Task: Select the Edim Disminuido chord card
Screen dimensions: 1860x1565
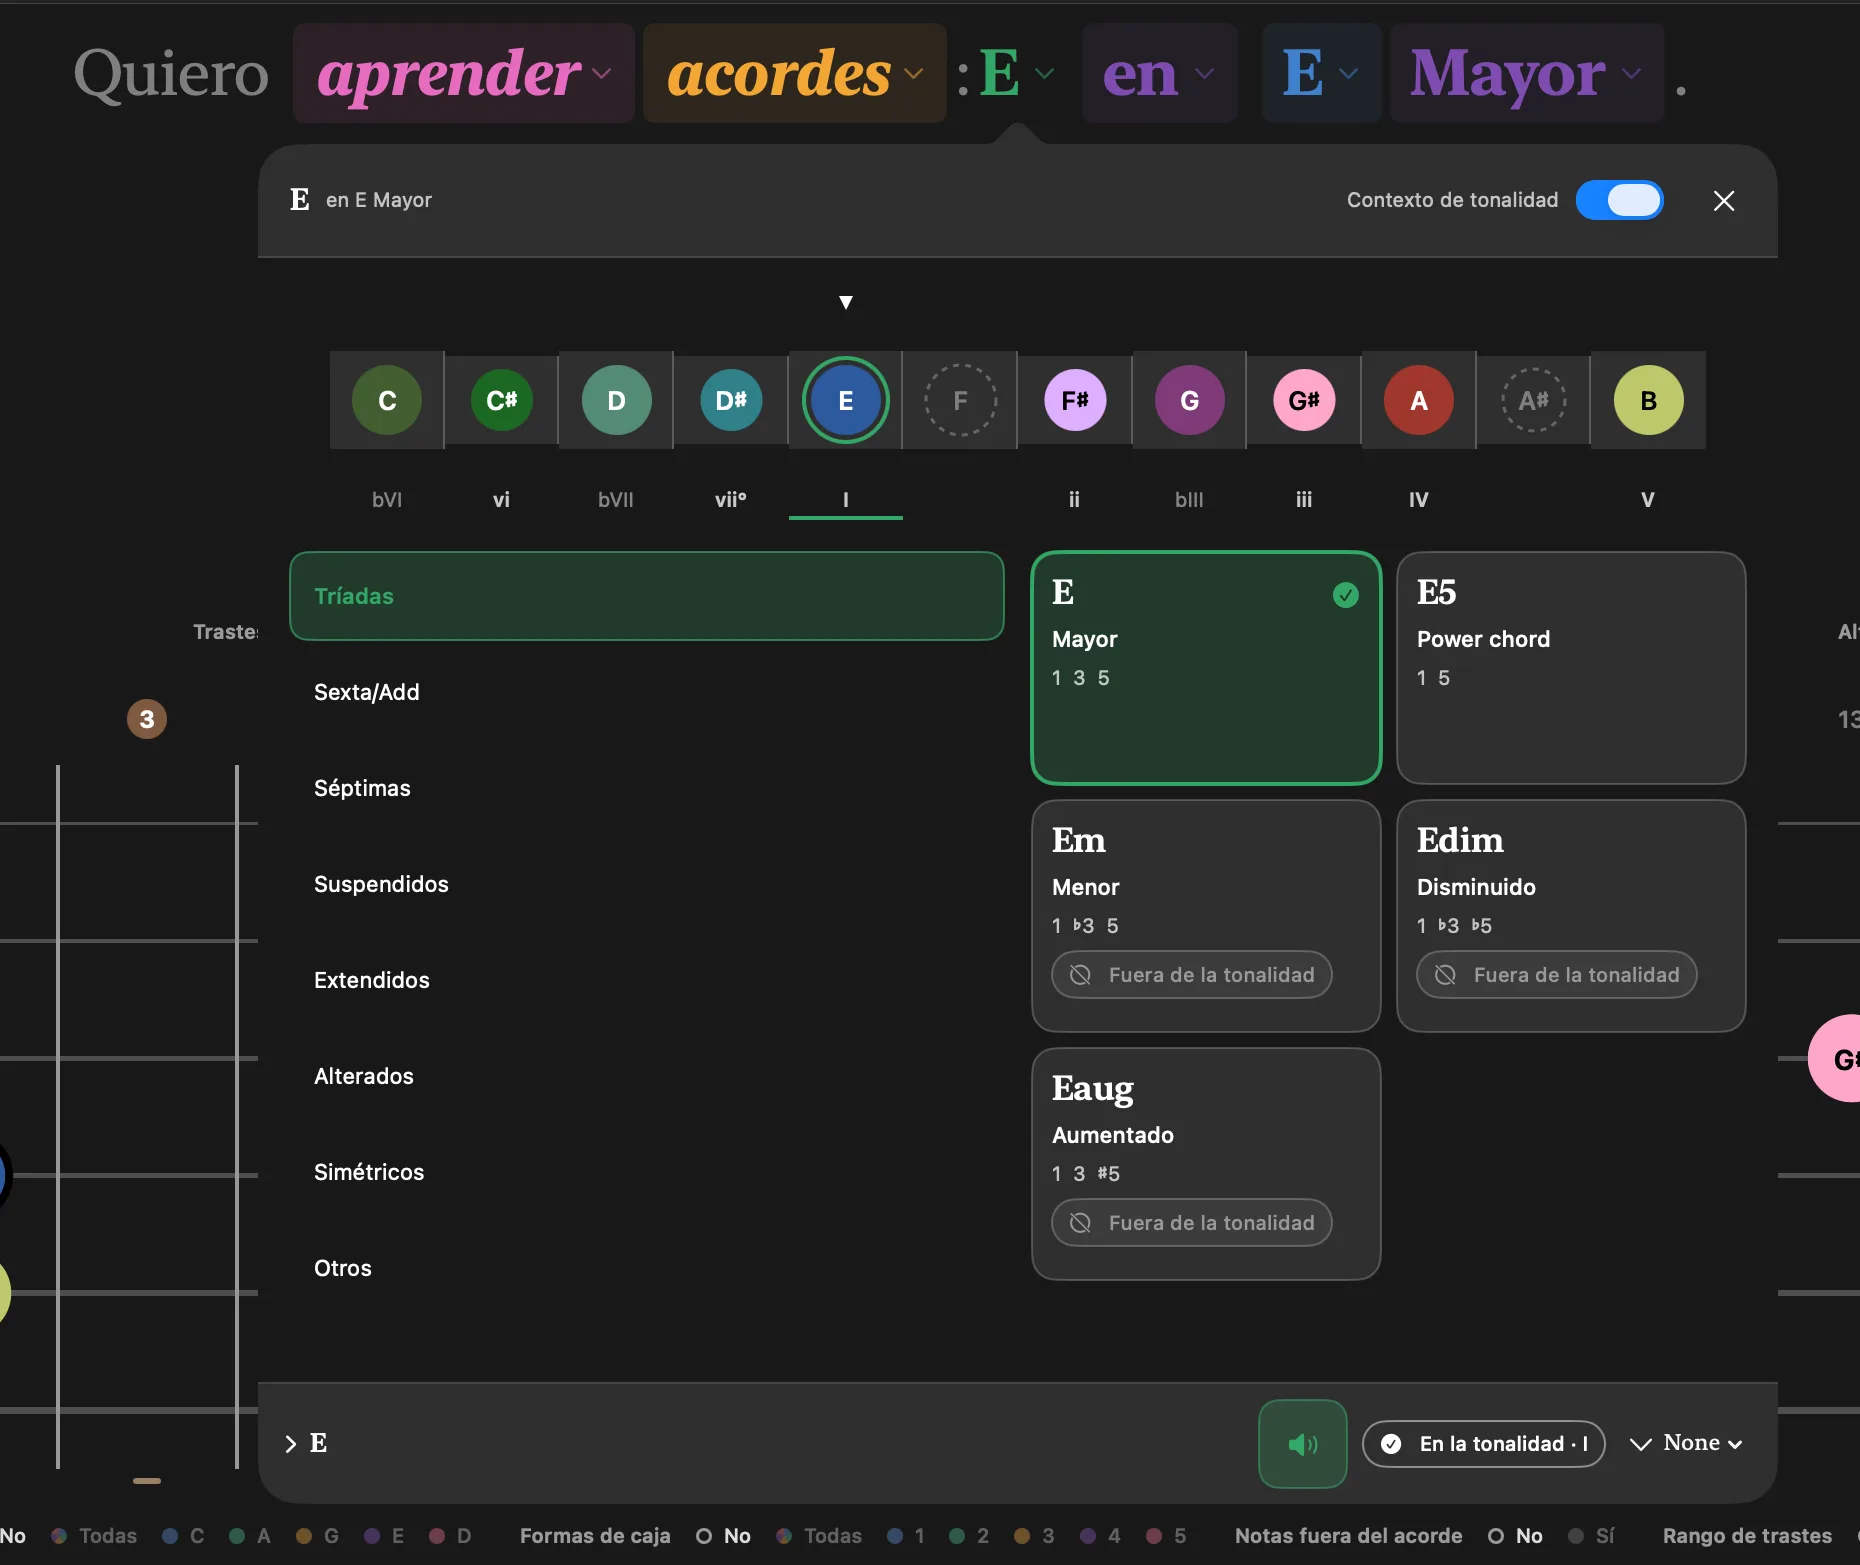Action: 1571,916
